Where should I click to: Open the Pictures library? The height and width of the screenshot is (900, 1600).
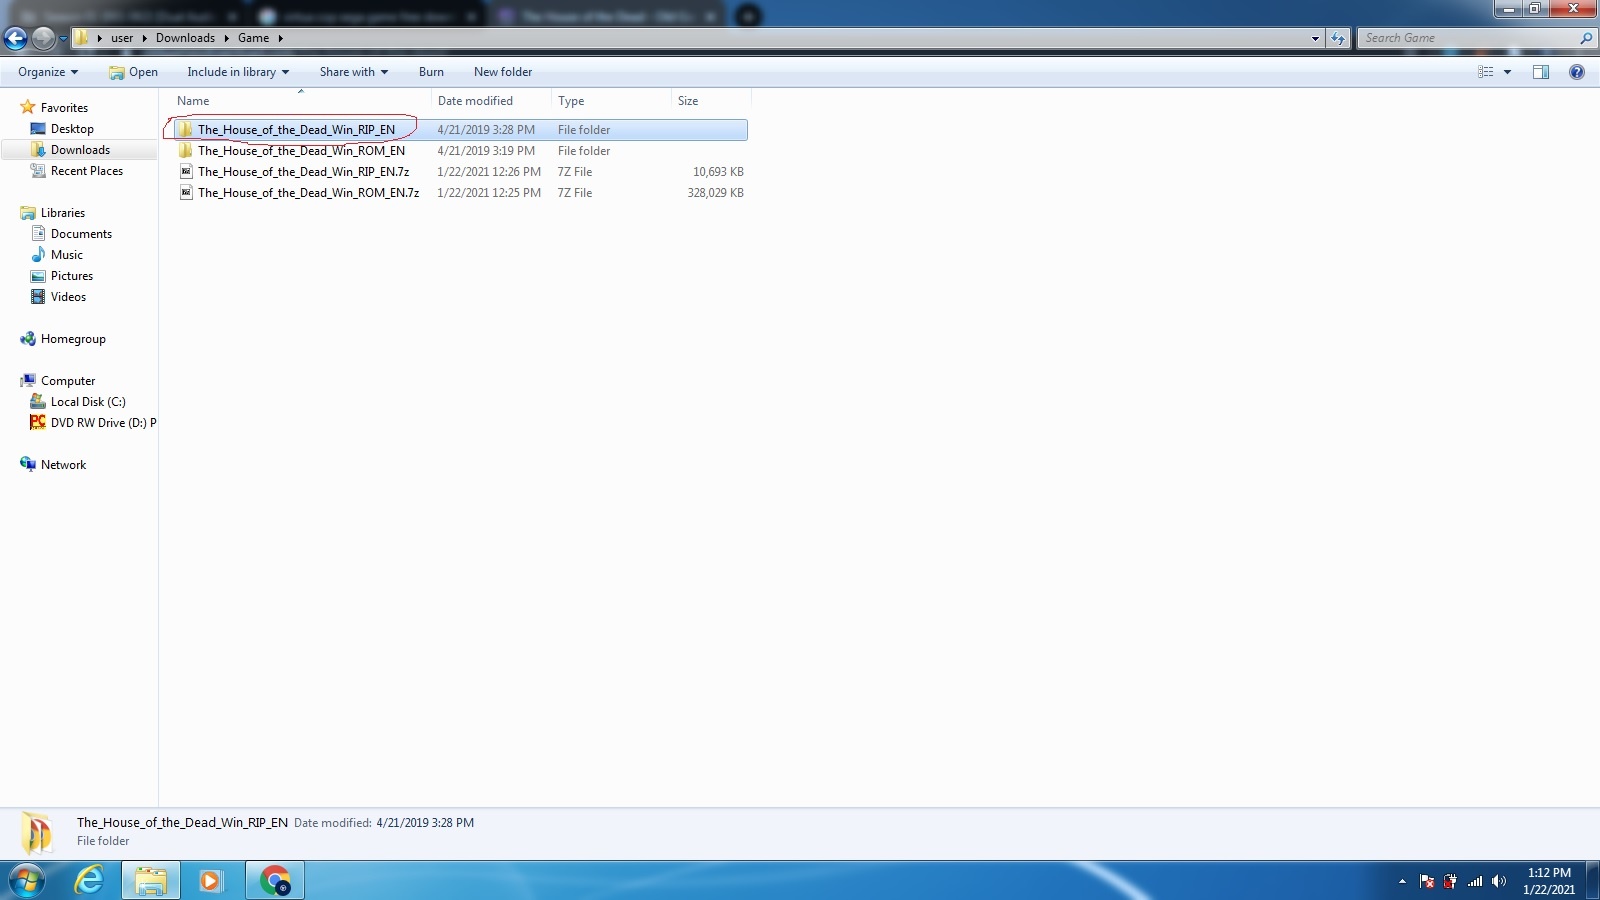(72, 276)
